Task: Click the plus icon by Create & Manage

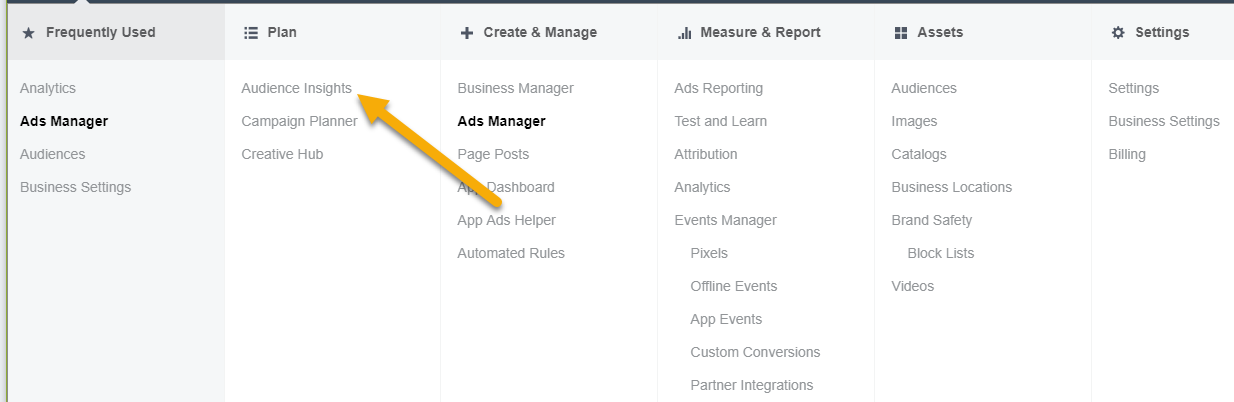Action: pyautogui.click(x=467, y=33)
